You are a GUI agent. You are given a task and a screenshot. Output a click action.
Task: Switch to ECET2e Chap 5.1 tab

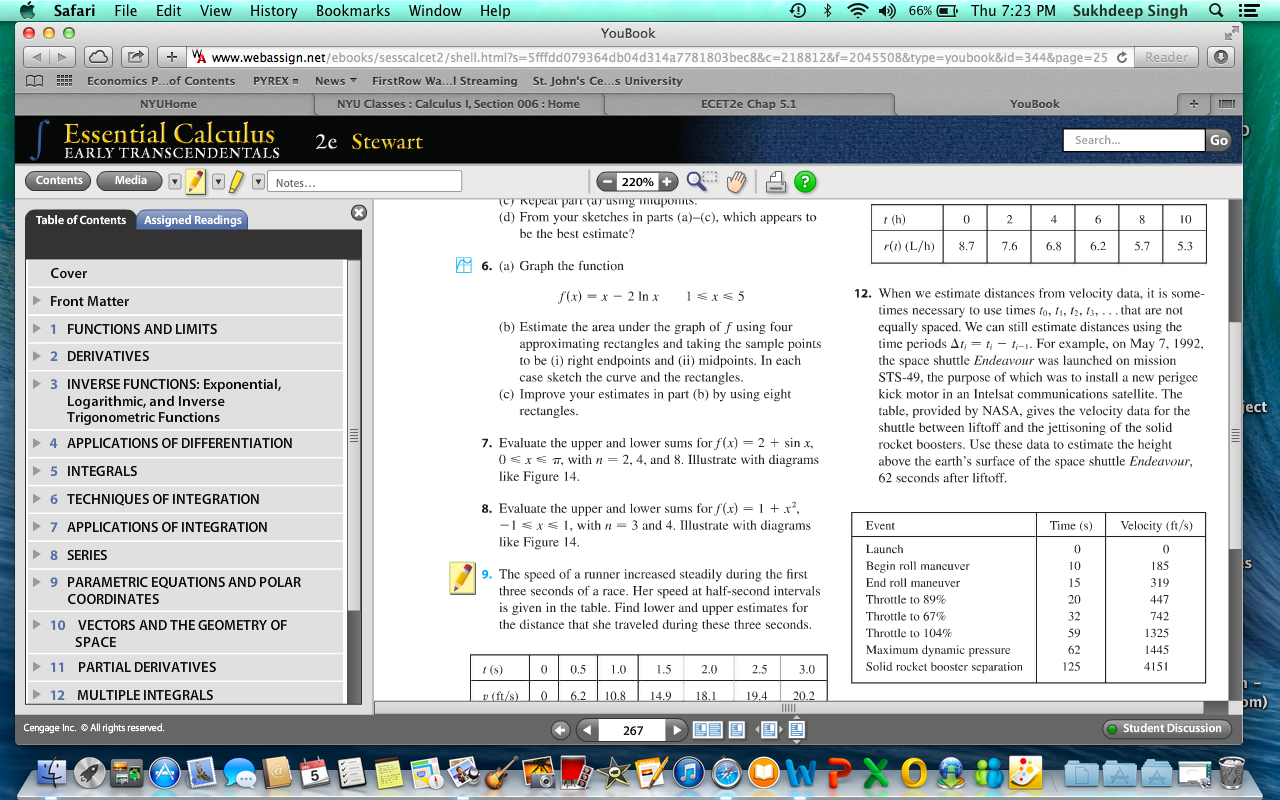click(x=749, y=104)
